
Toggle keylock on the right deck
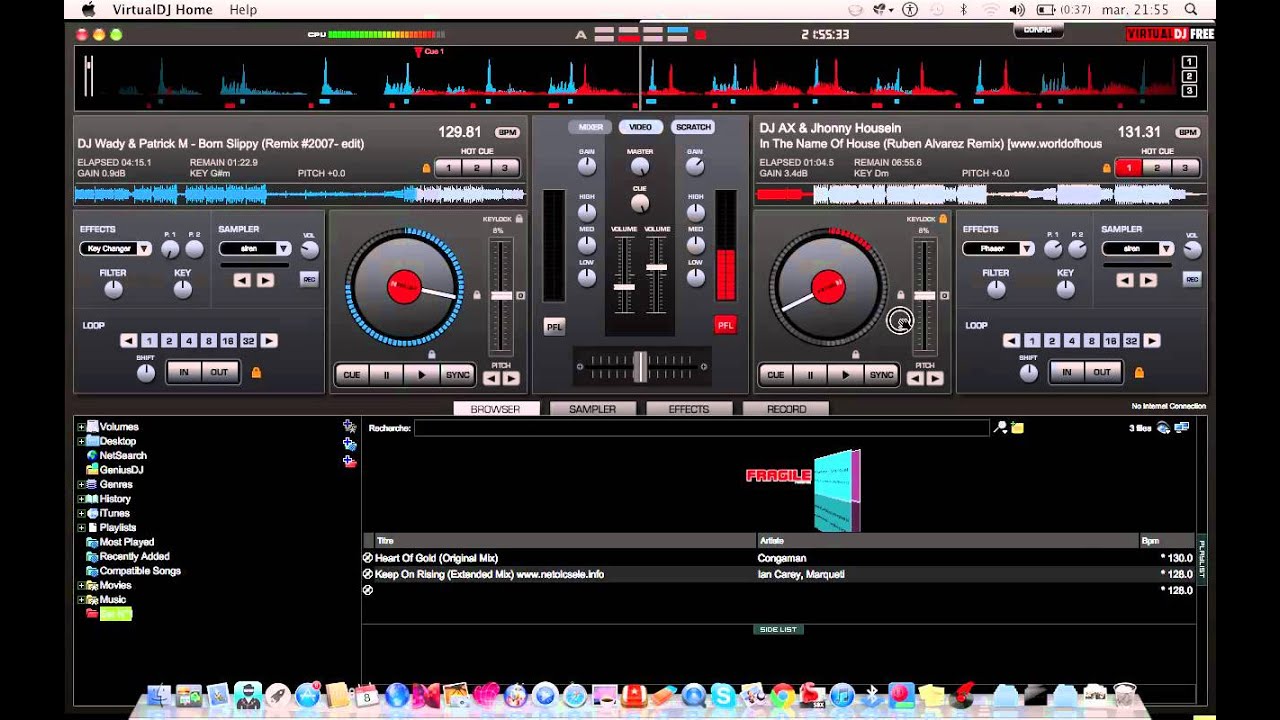(x=943, y=218)
